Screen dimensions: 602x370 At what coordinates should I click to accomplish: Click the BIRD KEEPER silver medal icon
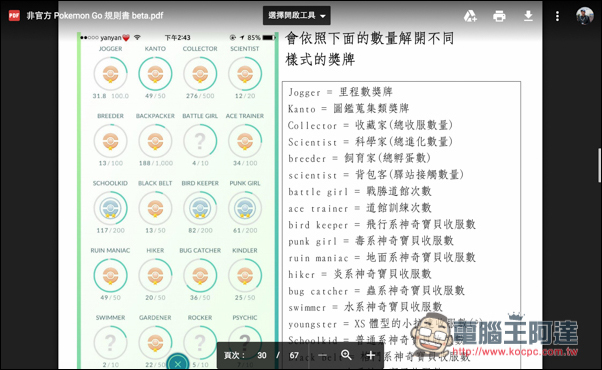(200, 208)
